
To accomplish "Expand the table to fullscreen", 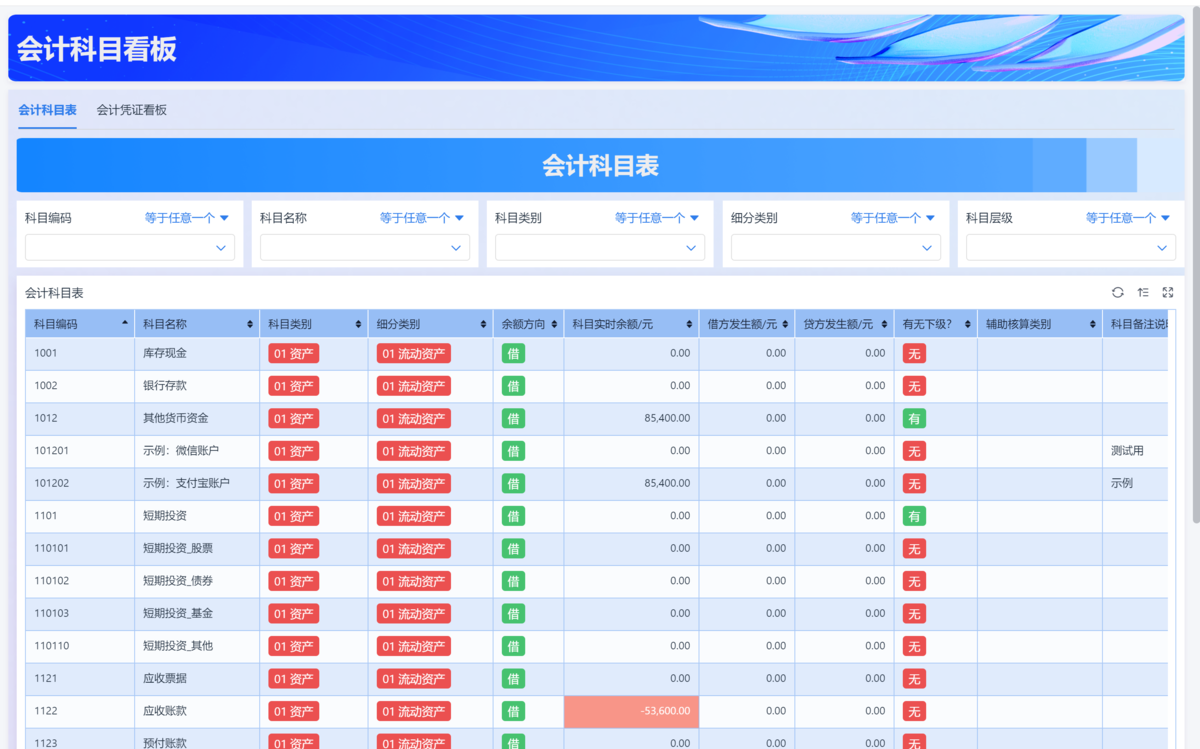I will coord(1168,292).
